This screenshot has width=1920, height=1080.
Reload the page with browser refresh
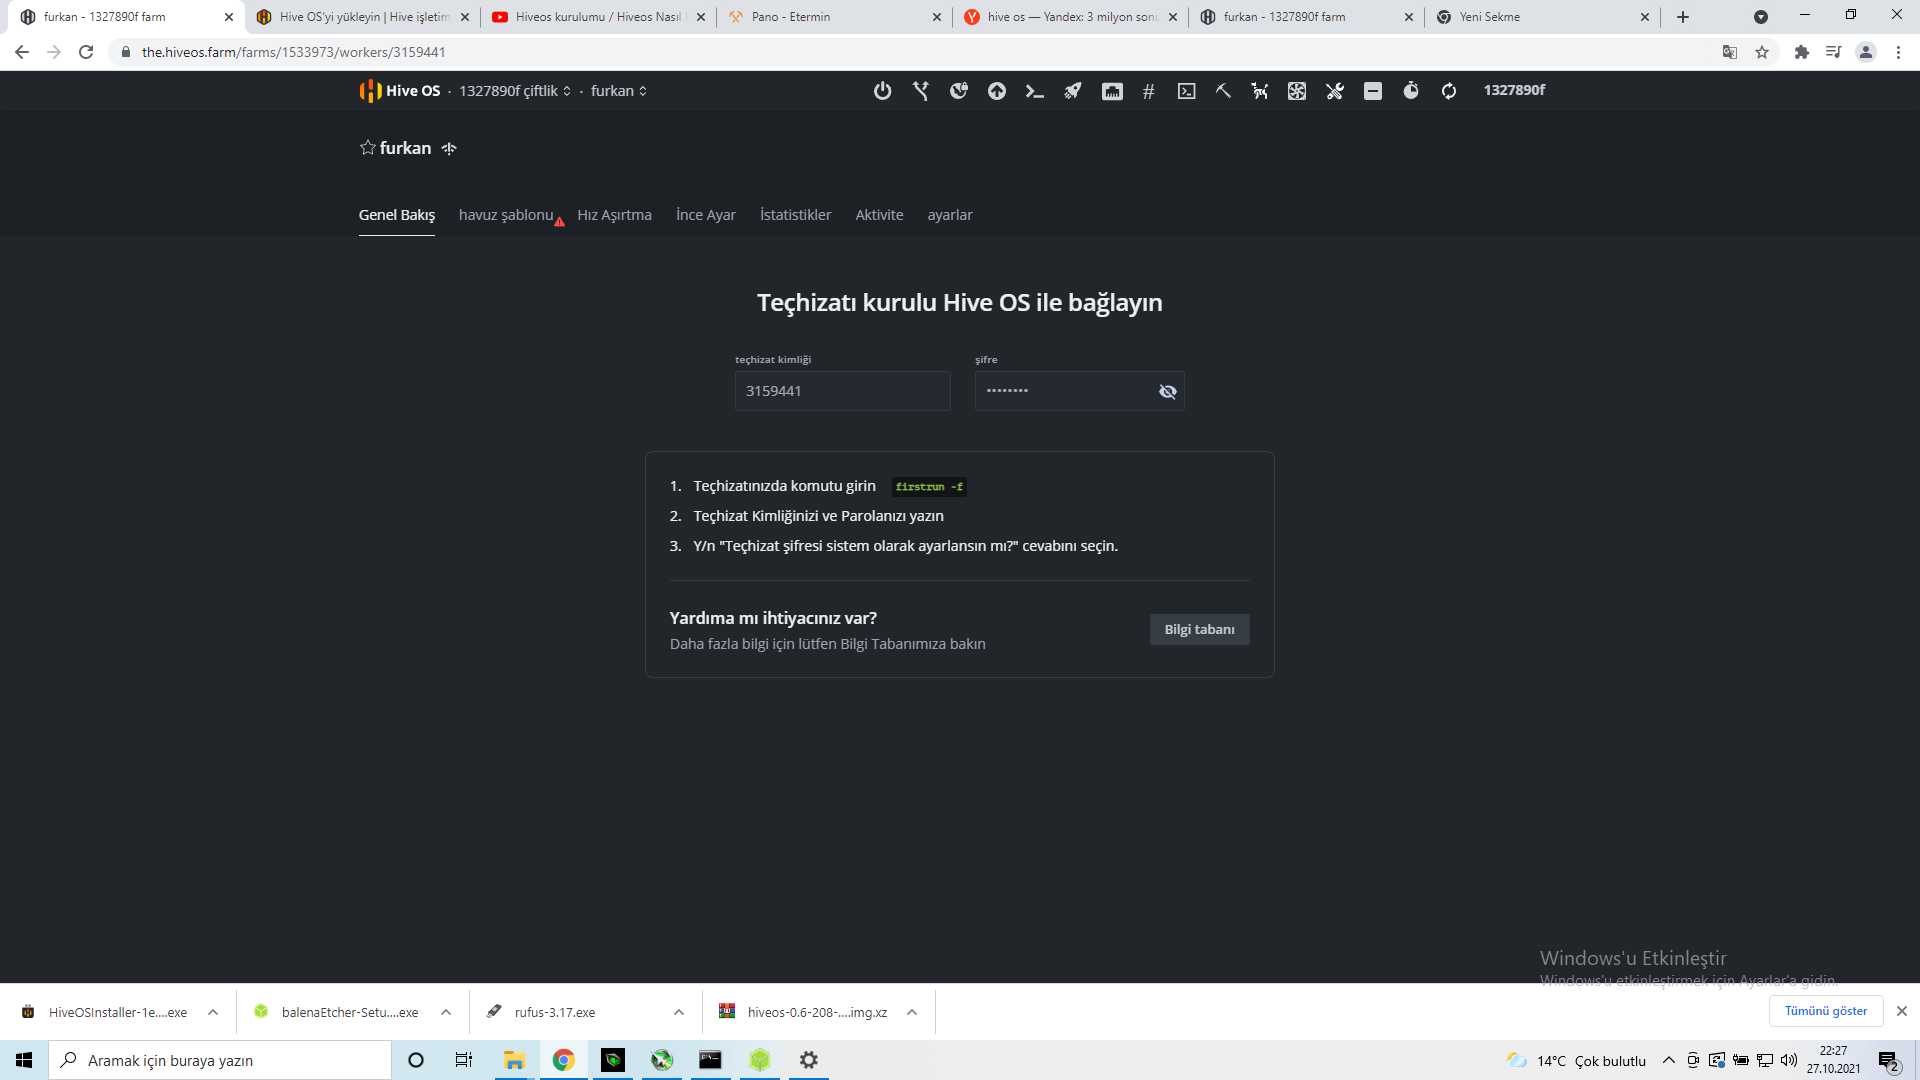point(86,52)
